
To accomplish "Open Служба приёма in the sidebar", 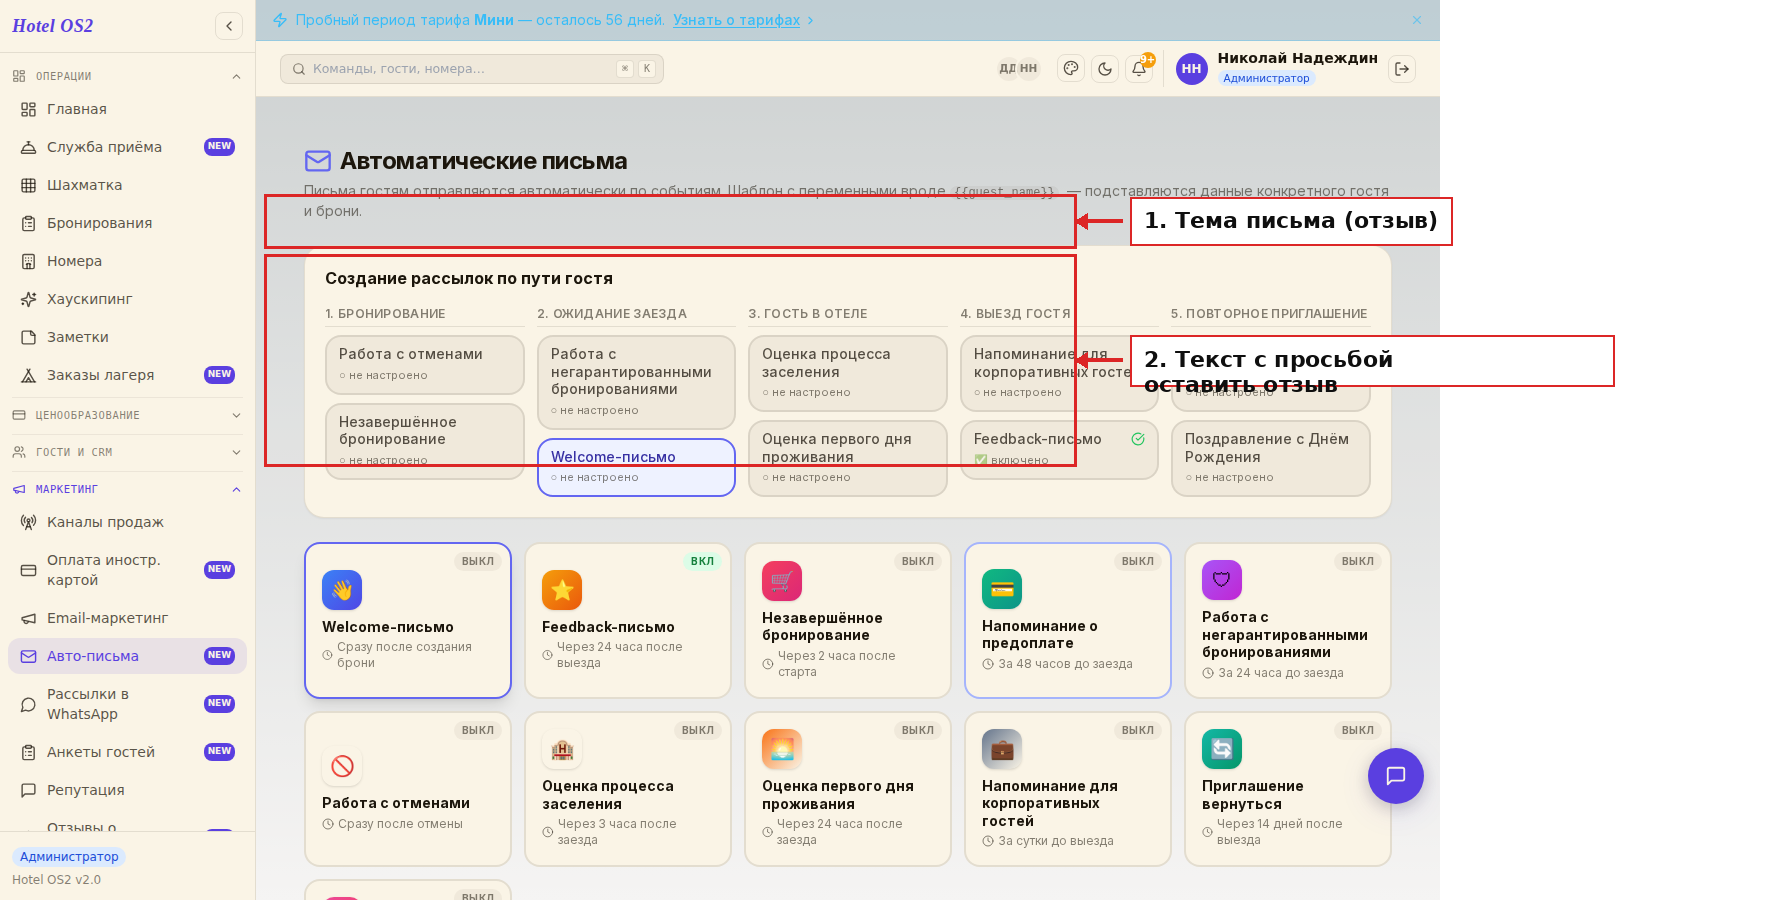I will click(x=127, y=147).
